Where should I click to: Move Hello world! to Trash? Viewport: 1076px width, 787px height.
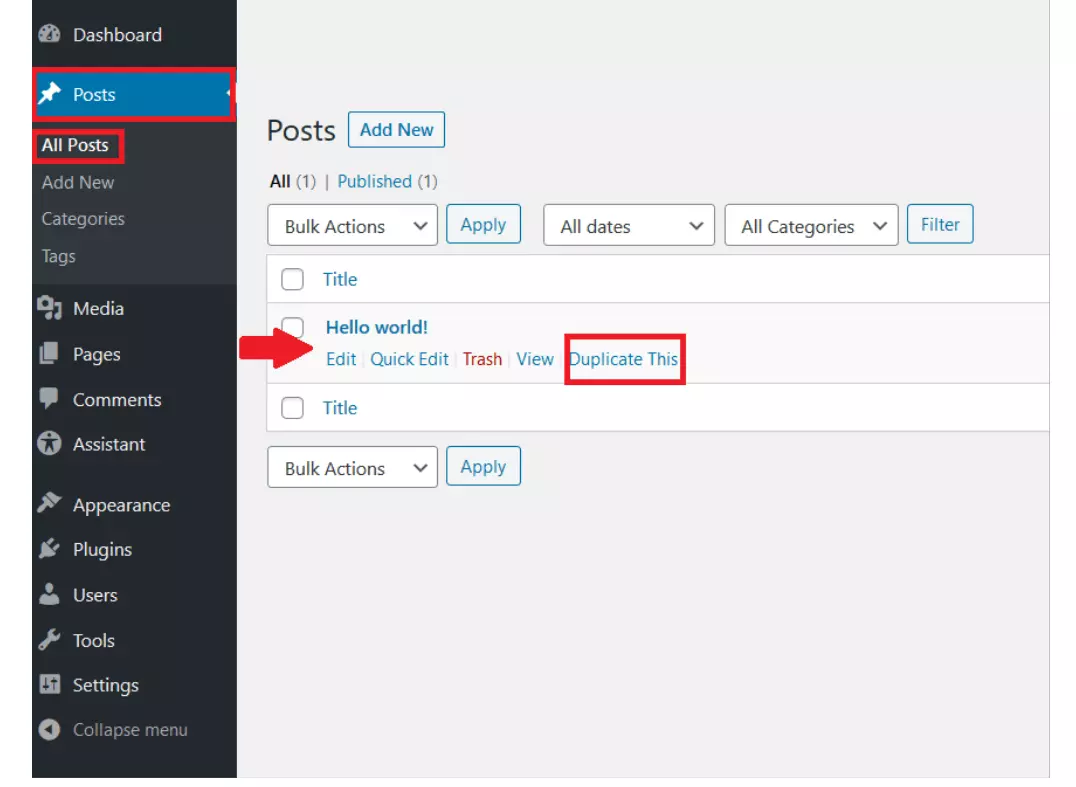482,360
